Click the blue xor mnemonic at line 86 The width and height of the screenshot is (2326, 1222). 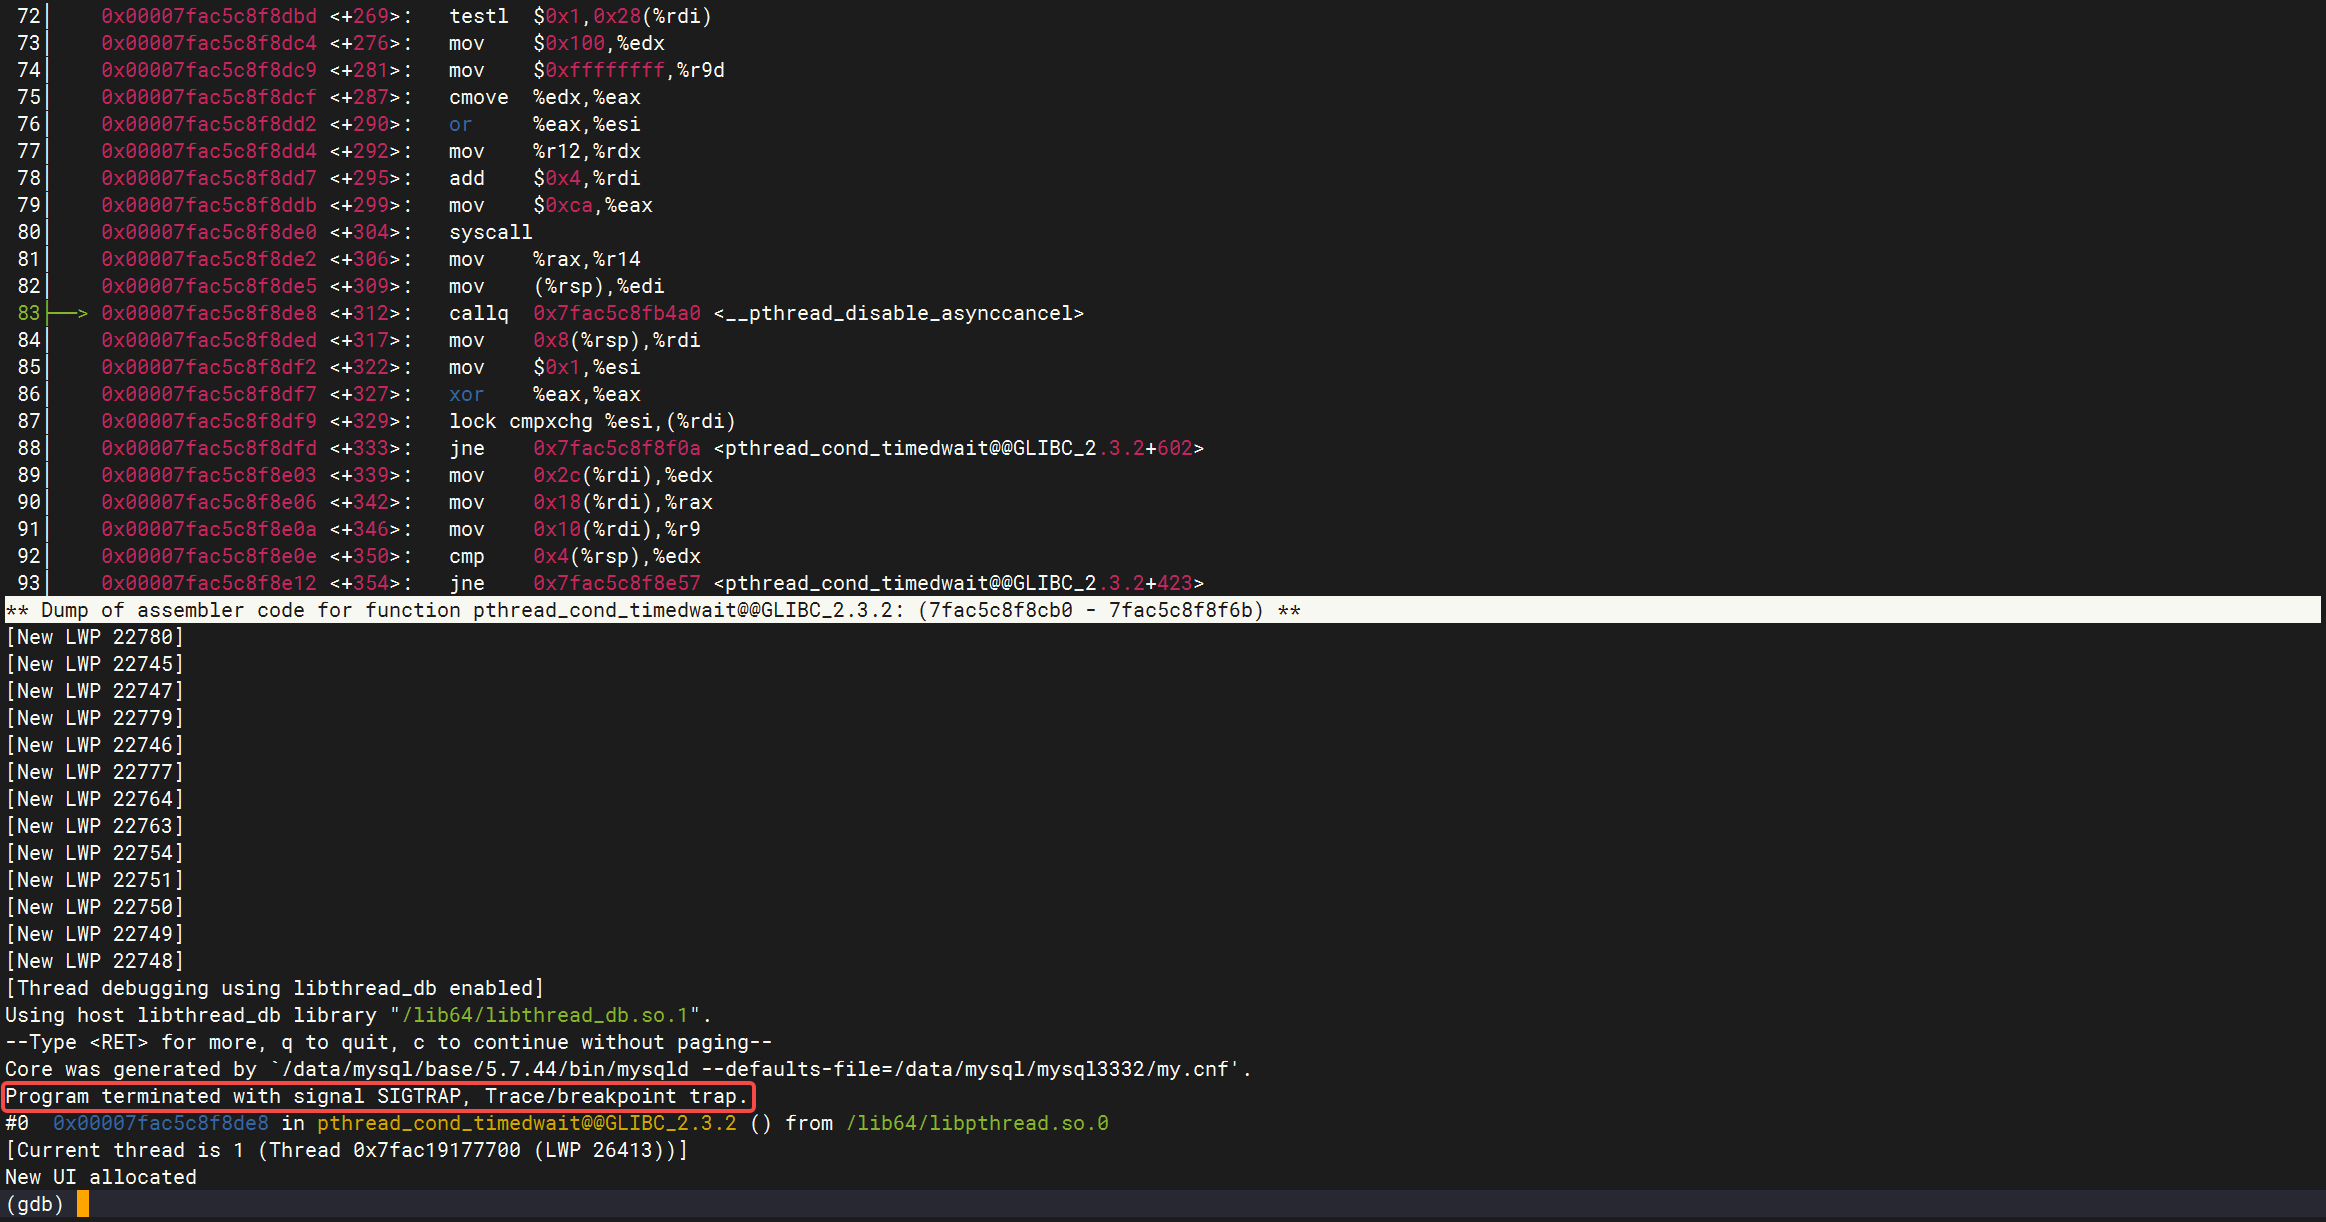pos(466,395)
